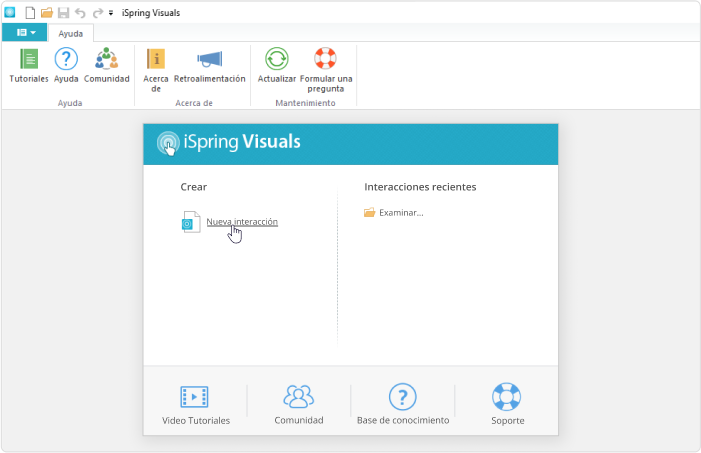Switch to the Ayuda ribbon tab
701x453 pixels.
click(71, 34)
